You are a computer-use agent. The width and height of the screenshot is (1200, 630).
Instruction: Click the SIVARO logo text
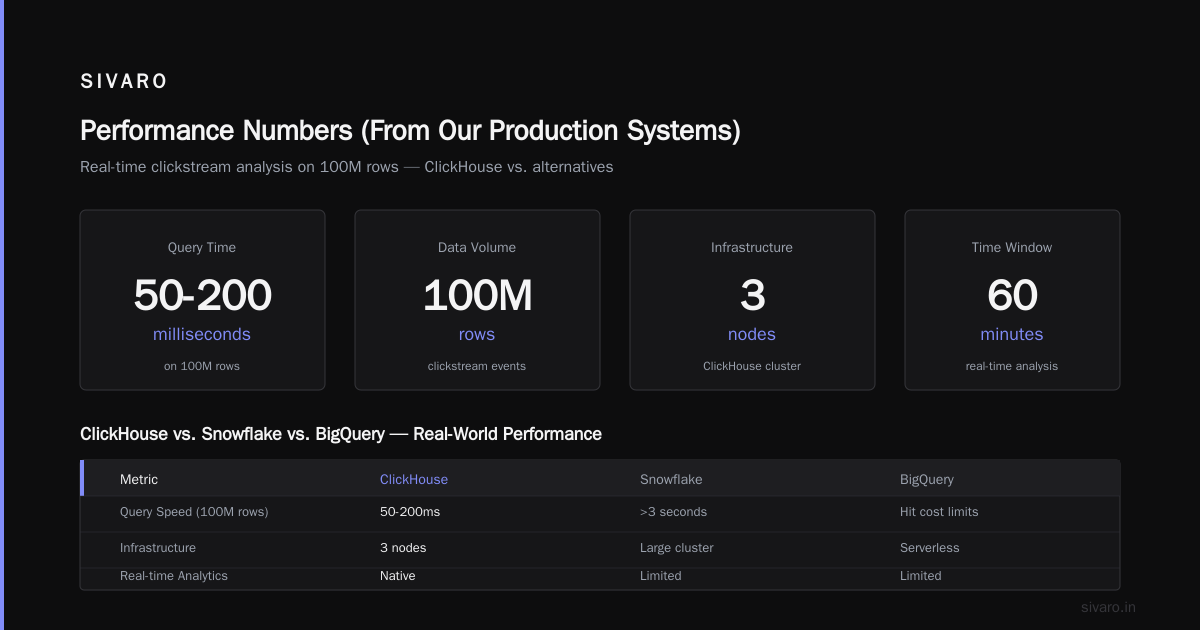click(x=124, y=82)
